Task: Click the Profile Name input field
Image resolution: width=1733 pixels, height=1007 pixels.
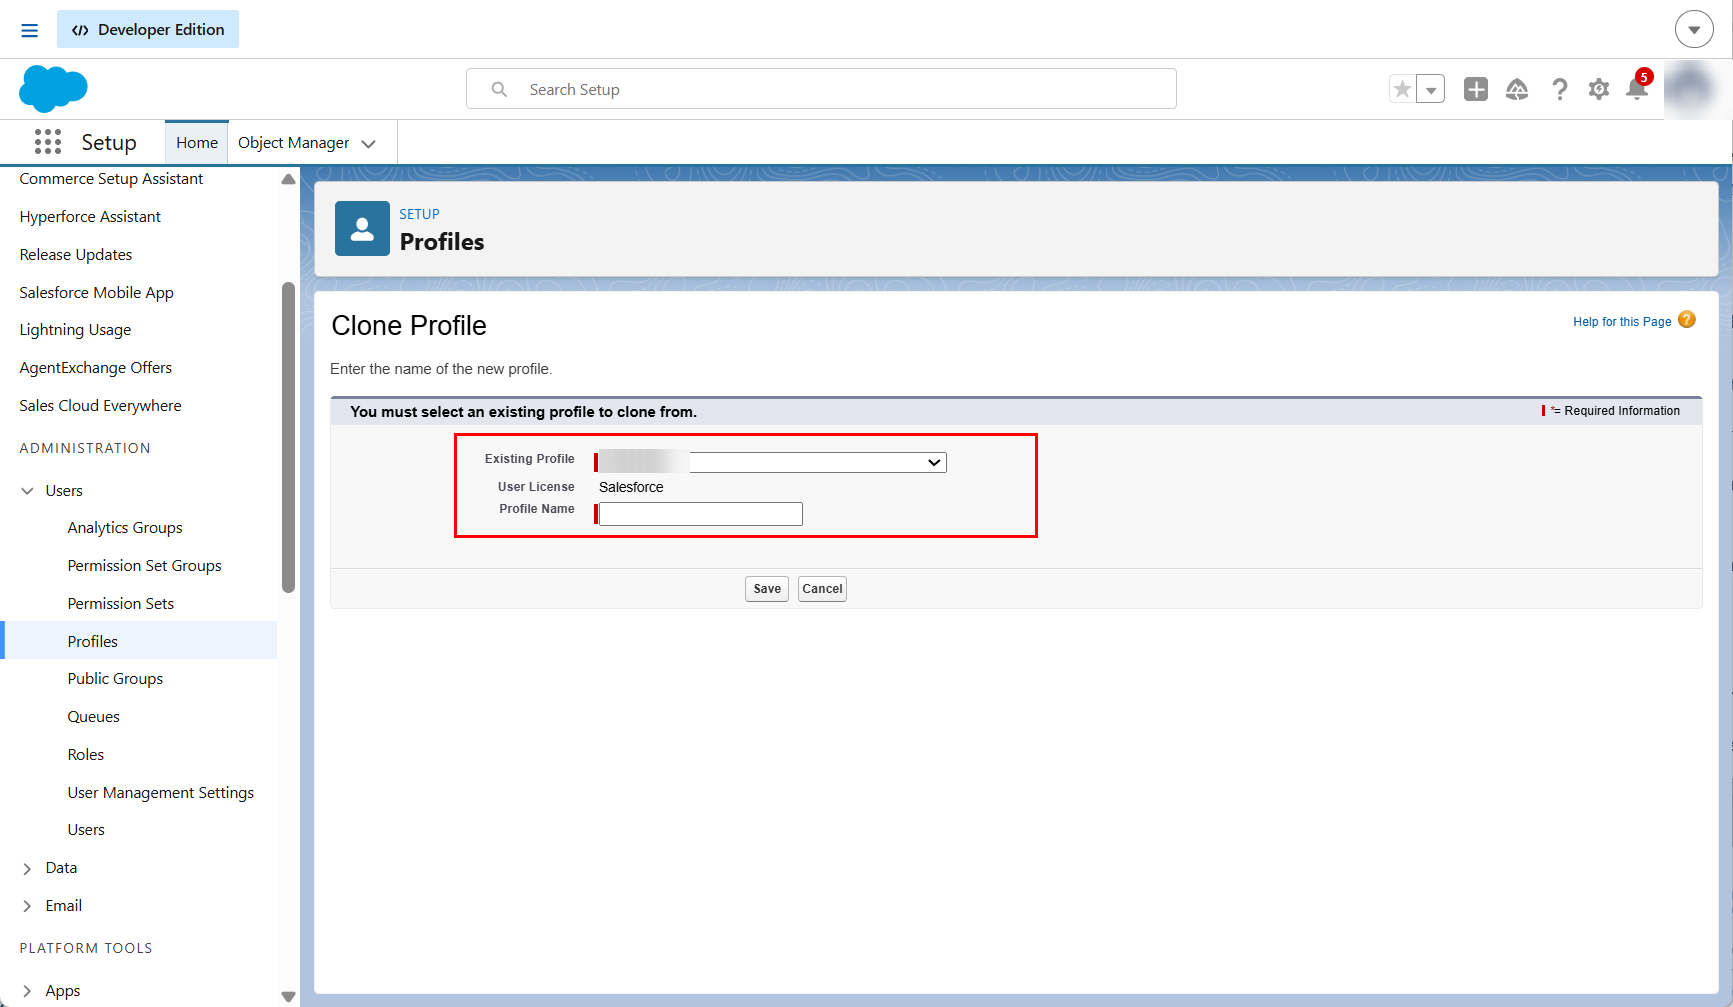Action: tap(701, 514)
